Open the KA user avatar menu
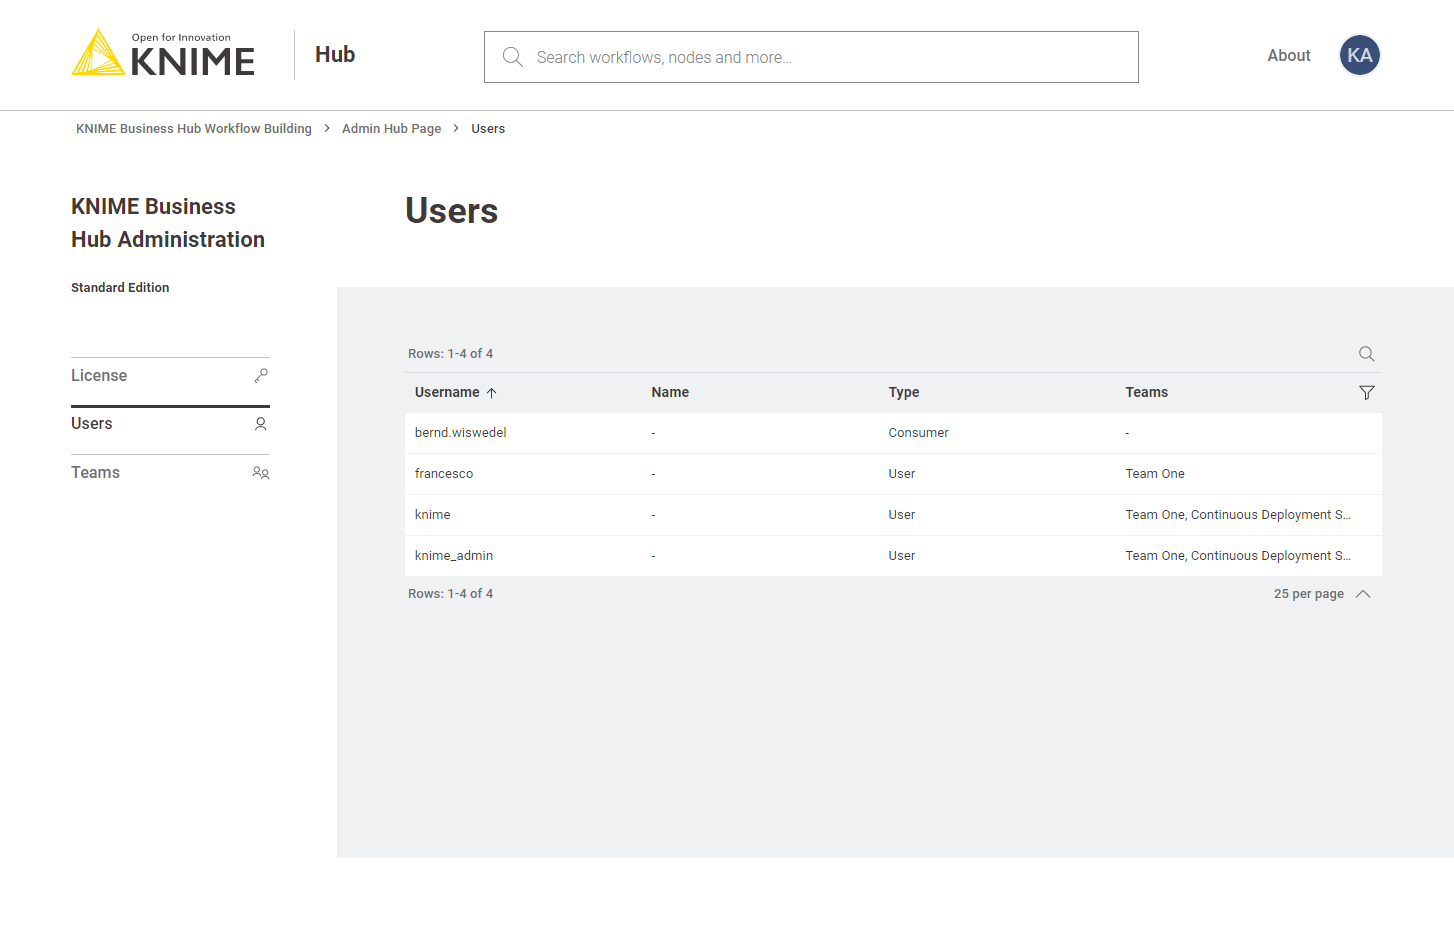The height and width of the screenshot is (949, 1454). [1359, 56]
